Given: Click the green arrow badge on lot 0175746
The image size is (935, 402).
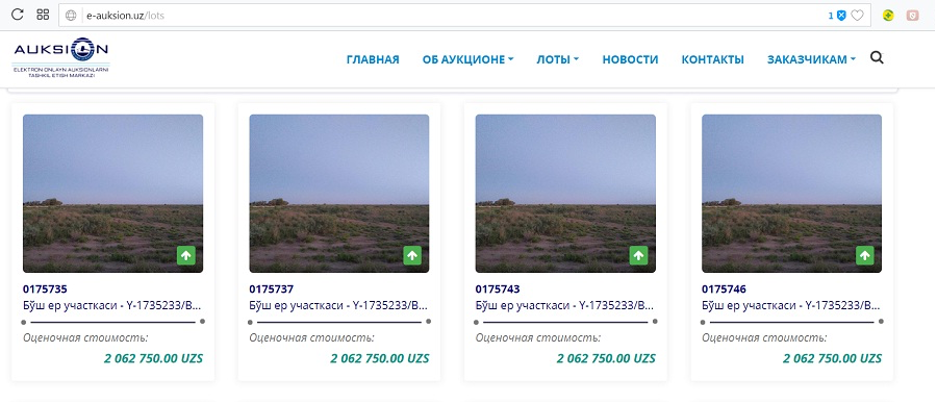Looking at the screenshot, I should click(865, 256).
